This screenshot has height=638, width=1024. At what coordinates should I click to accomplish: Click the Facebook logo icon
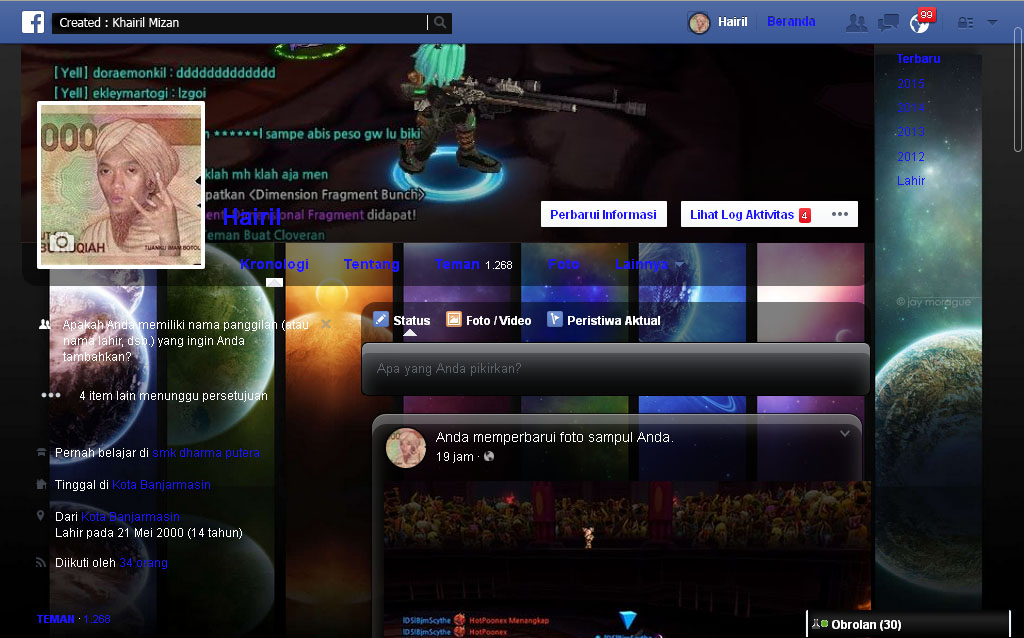tap(33, 22)
